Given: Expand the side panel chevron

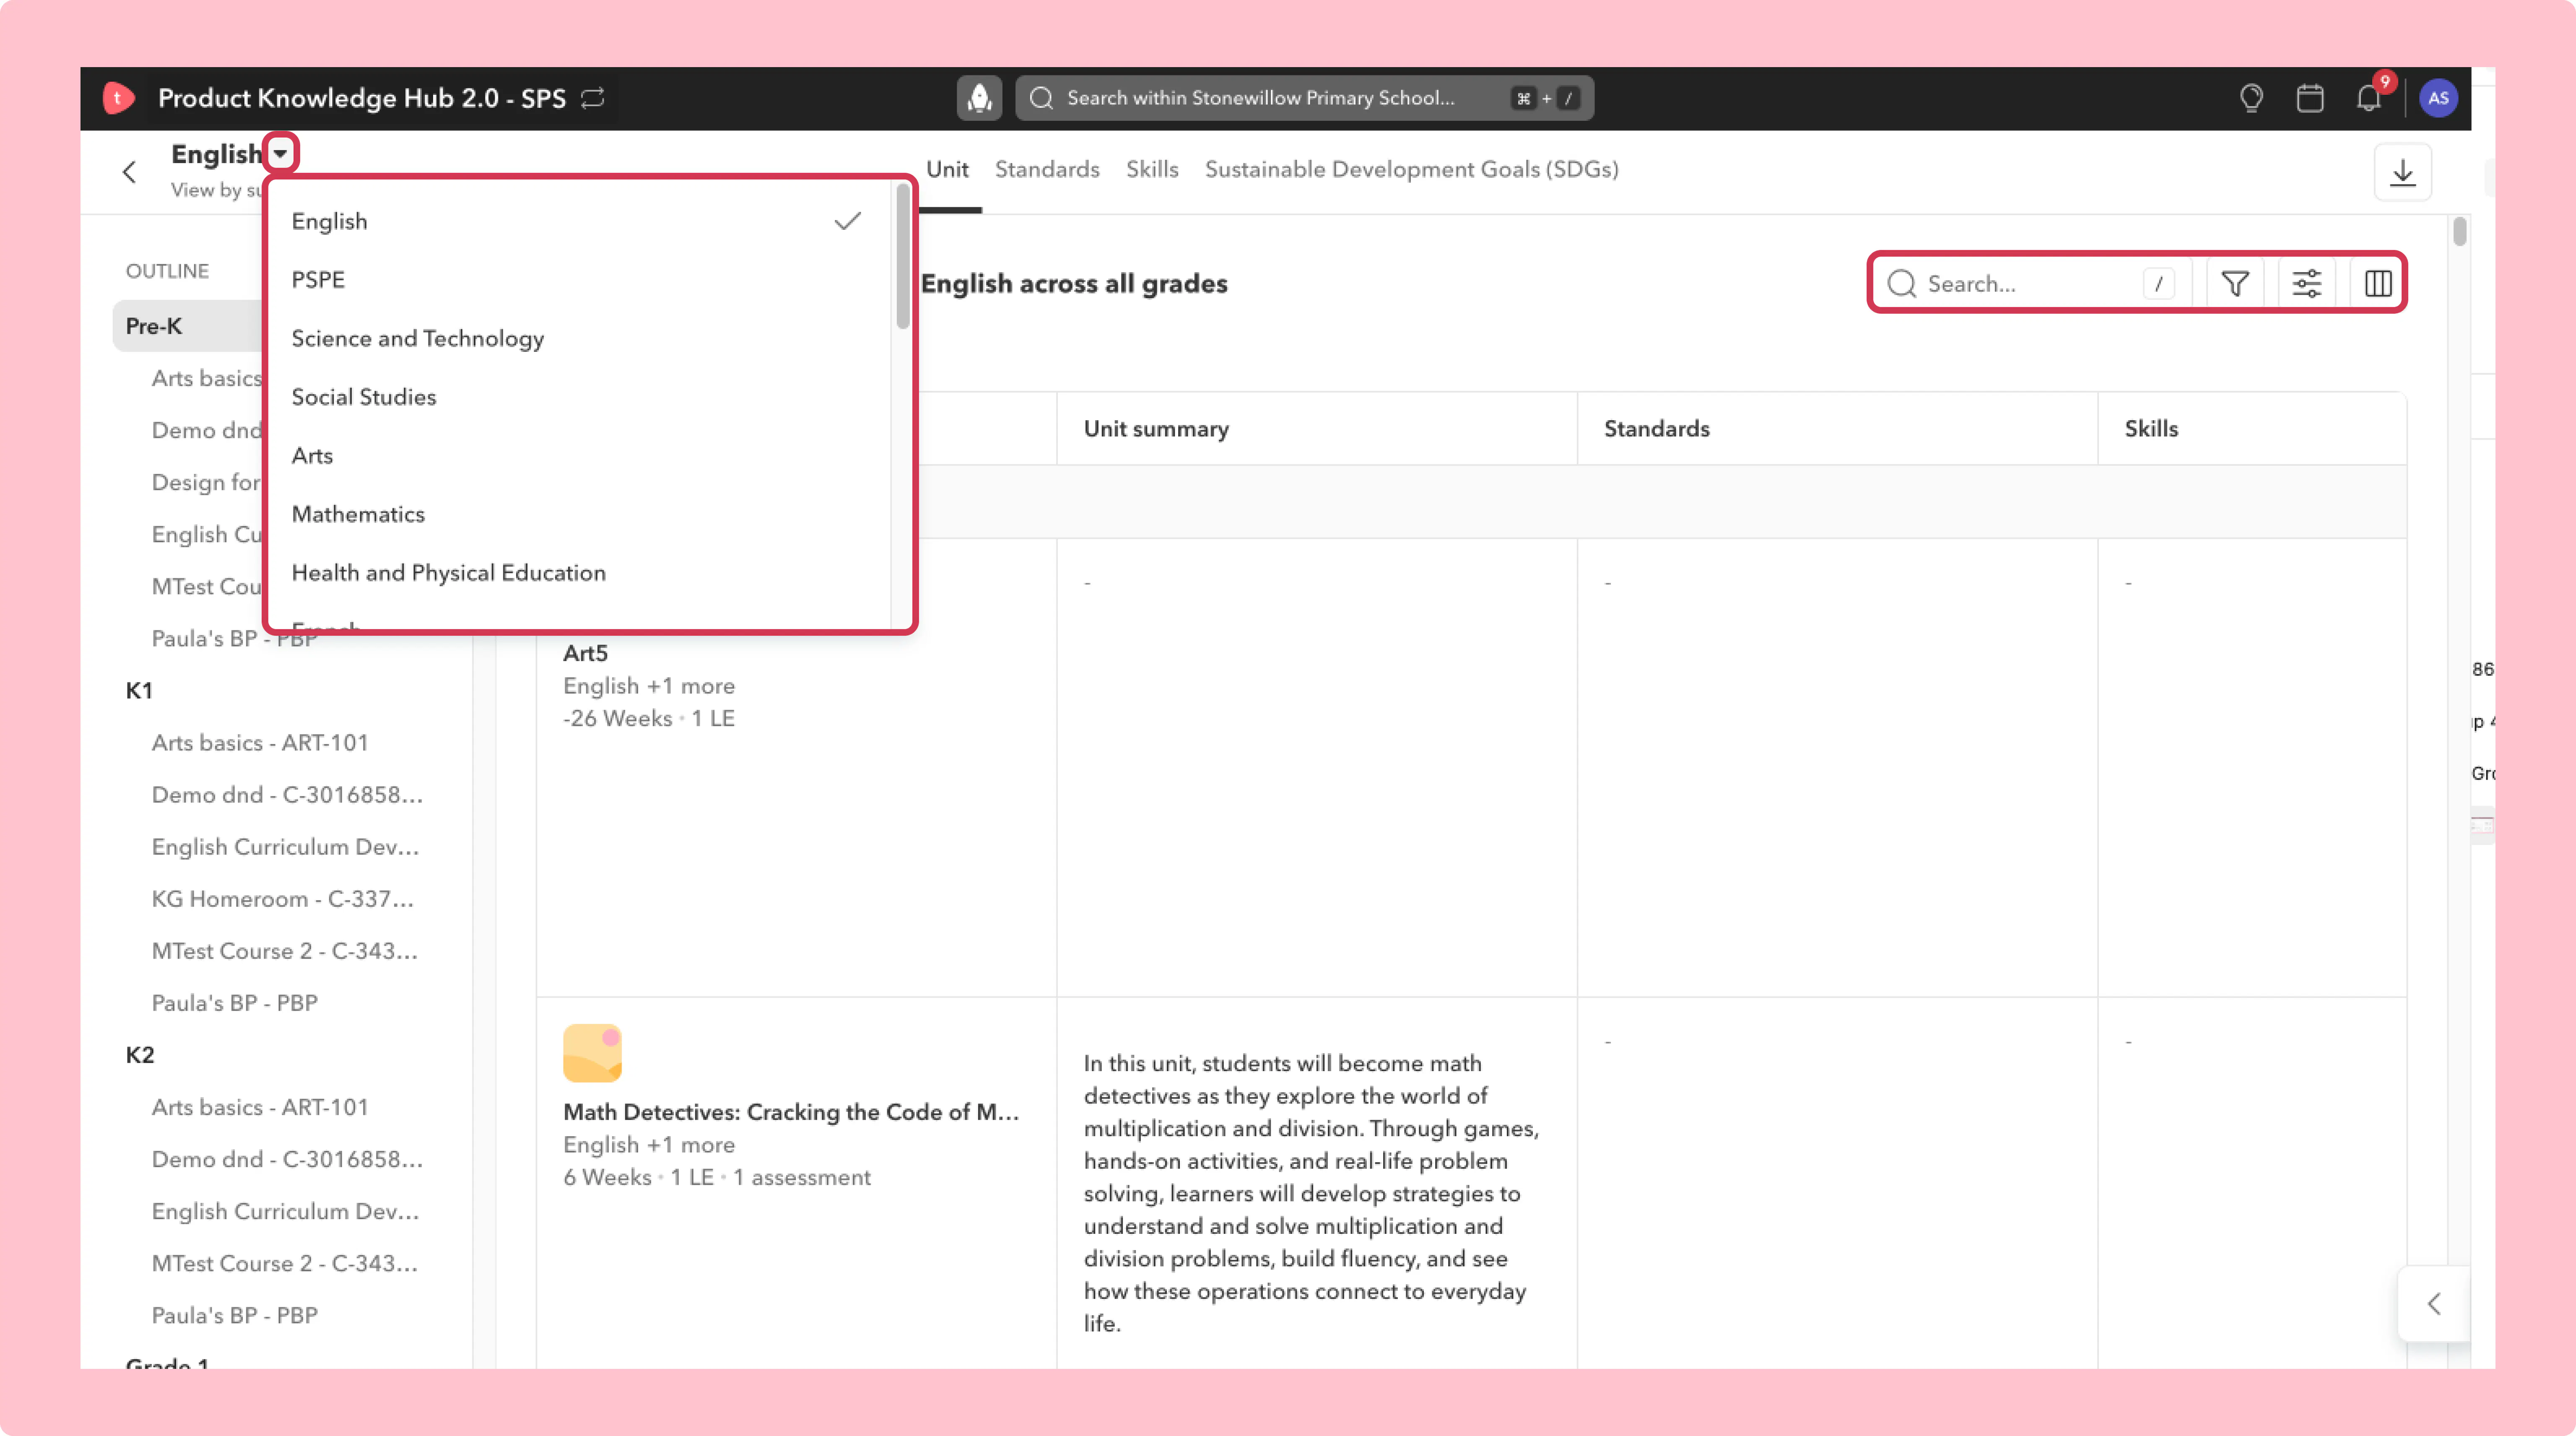Looking at the screenshot, I should pos(2434,1304).
